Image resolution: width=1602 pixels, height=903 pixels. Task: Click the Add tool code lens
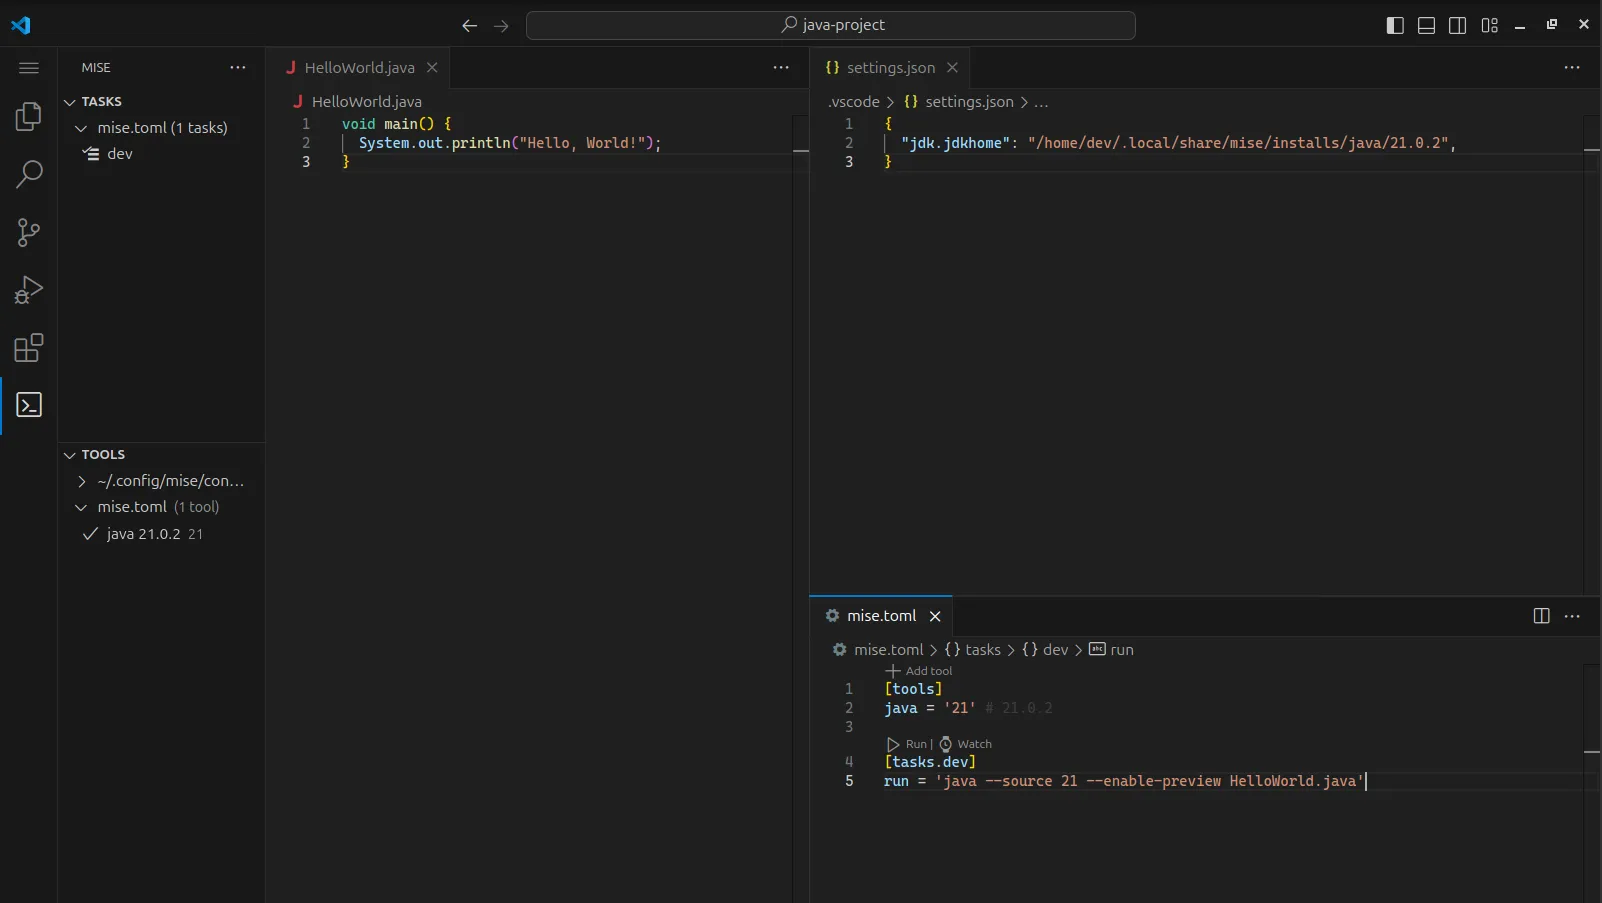point(921,671)
